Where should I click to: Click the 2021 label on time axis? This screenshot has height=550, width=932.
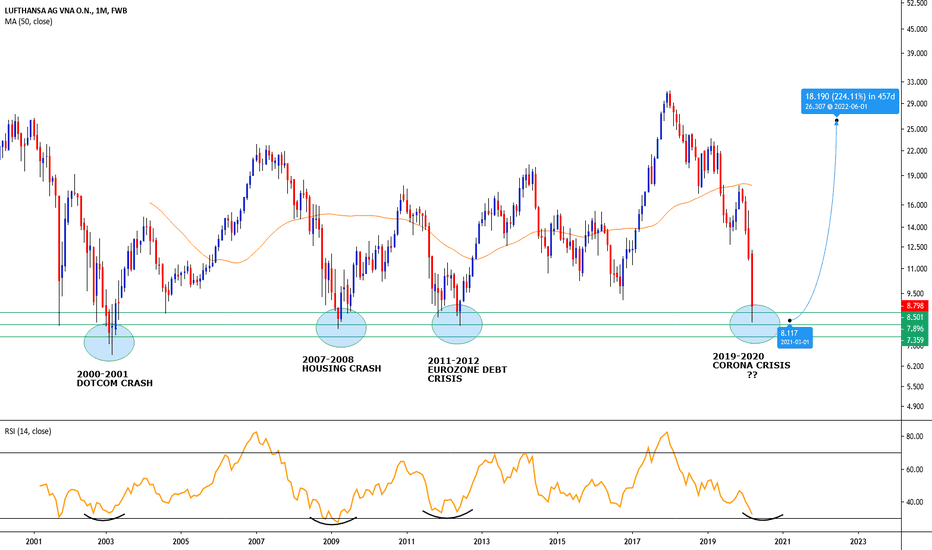click(783, 542)
